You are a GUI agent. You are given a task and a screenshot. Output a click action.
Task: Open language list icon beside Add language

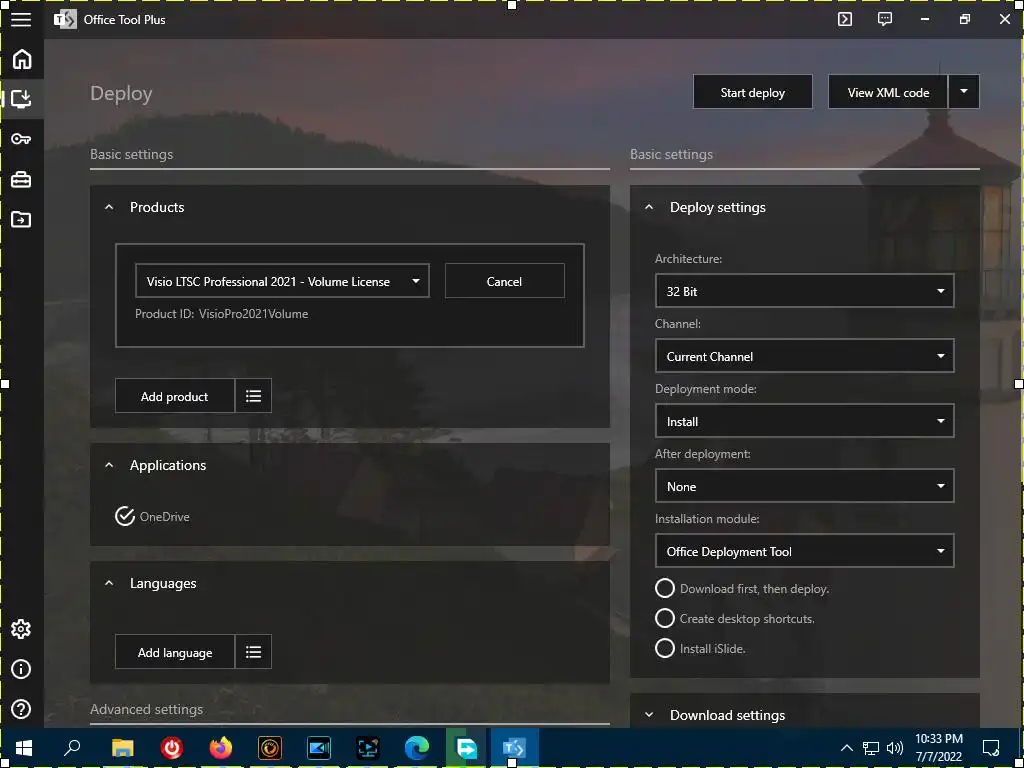tap(253, 652)
